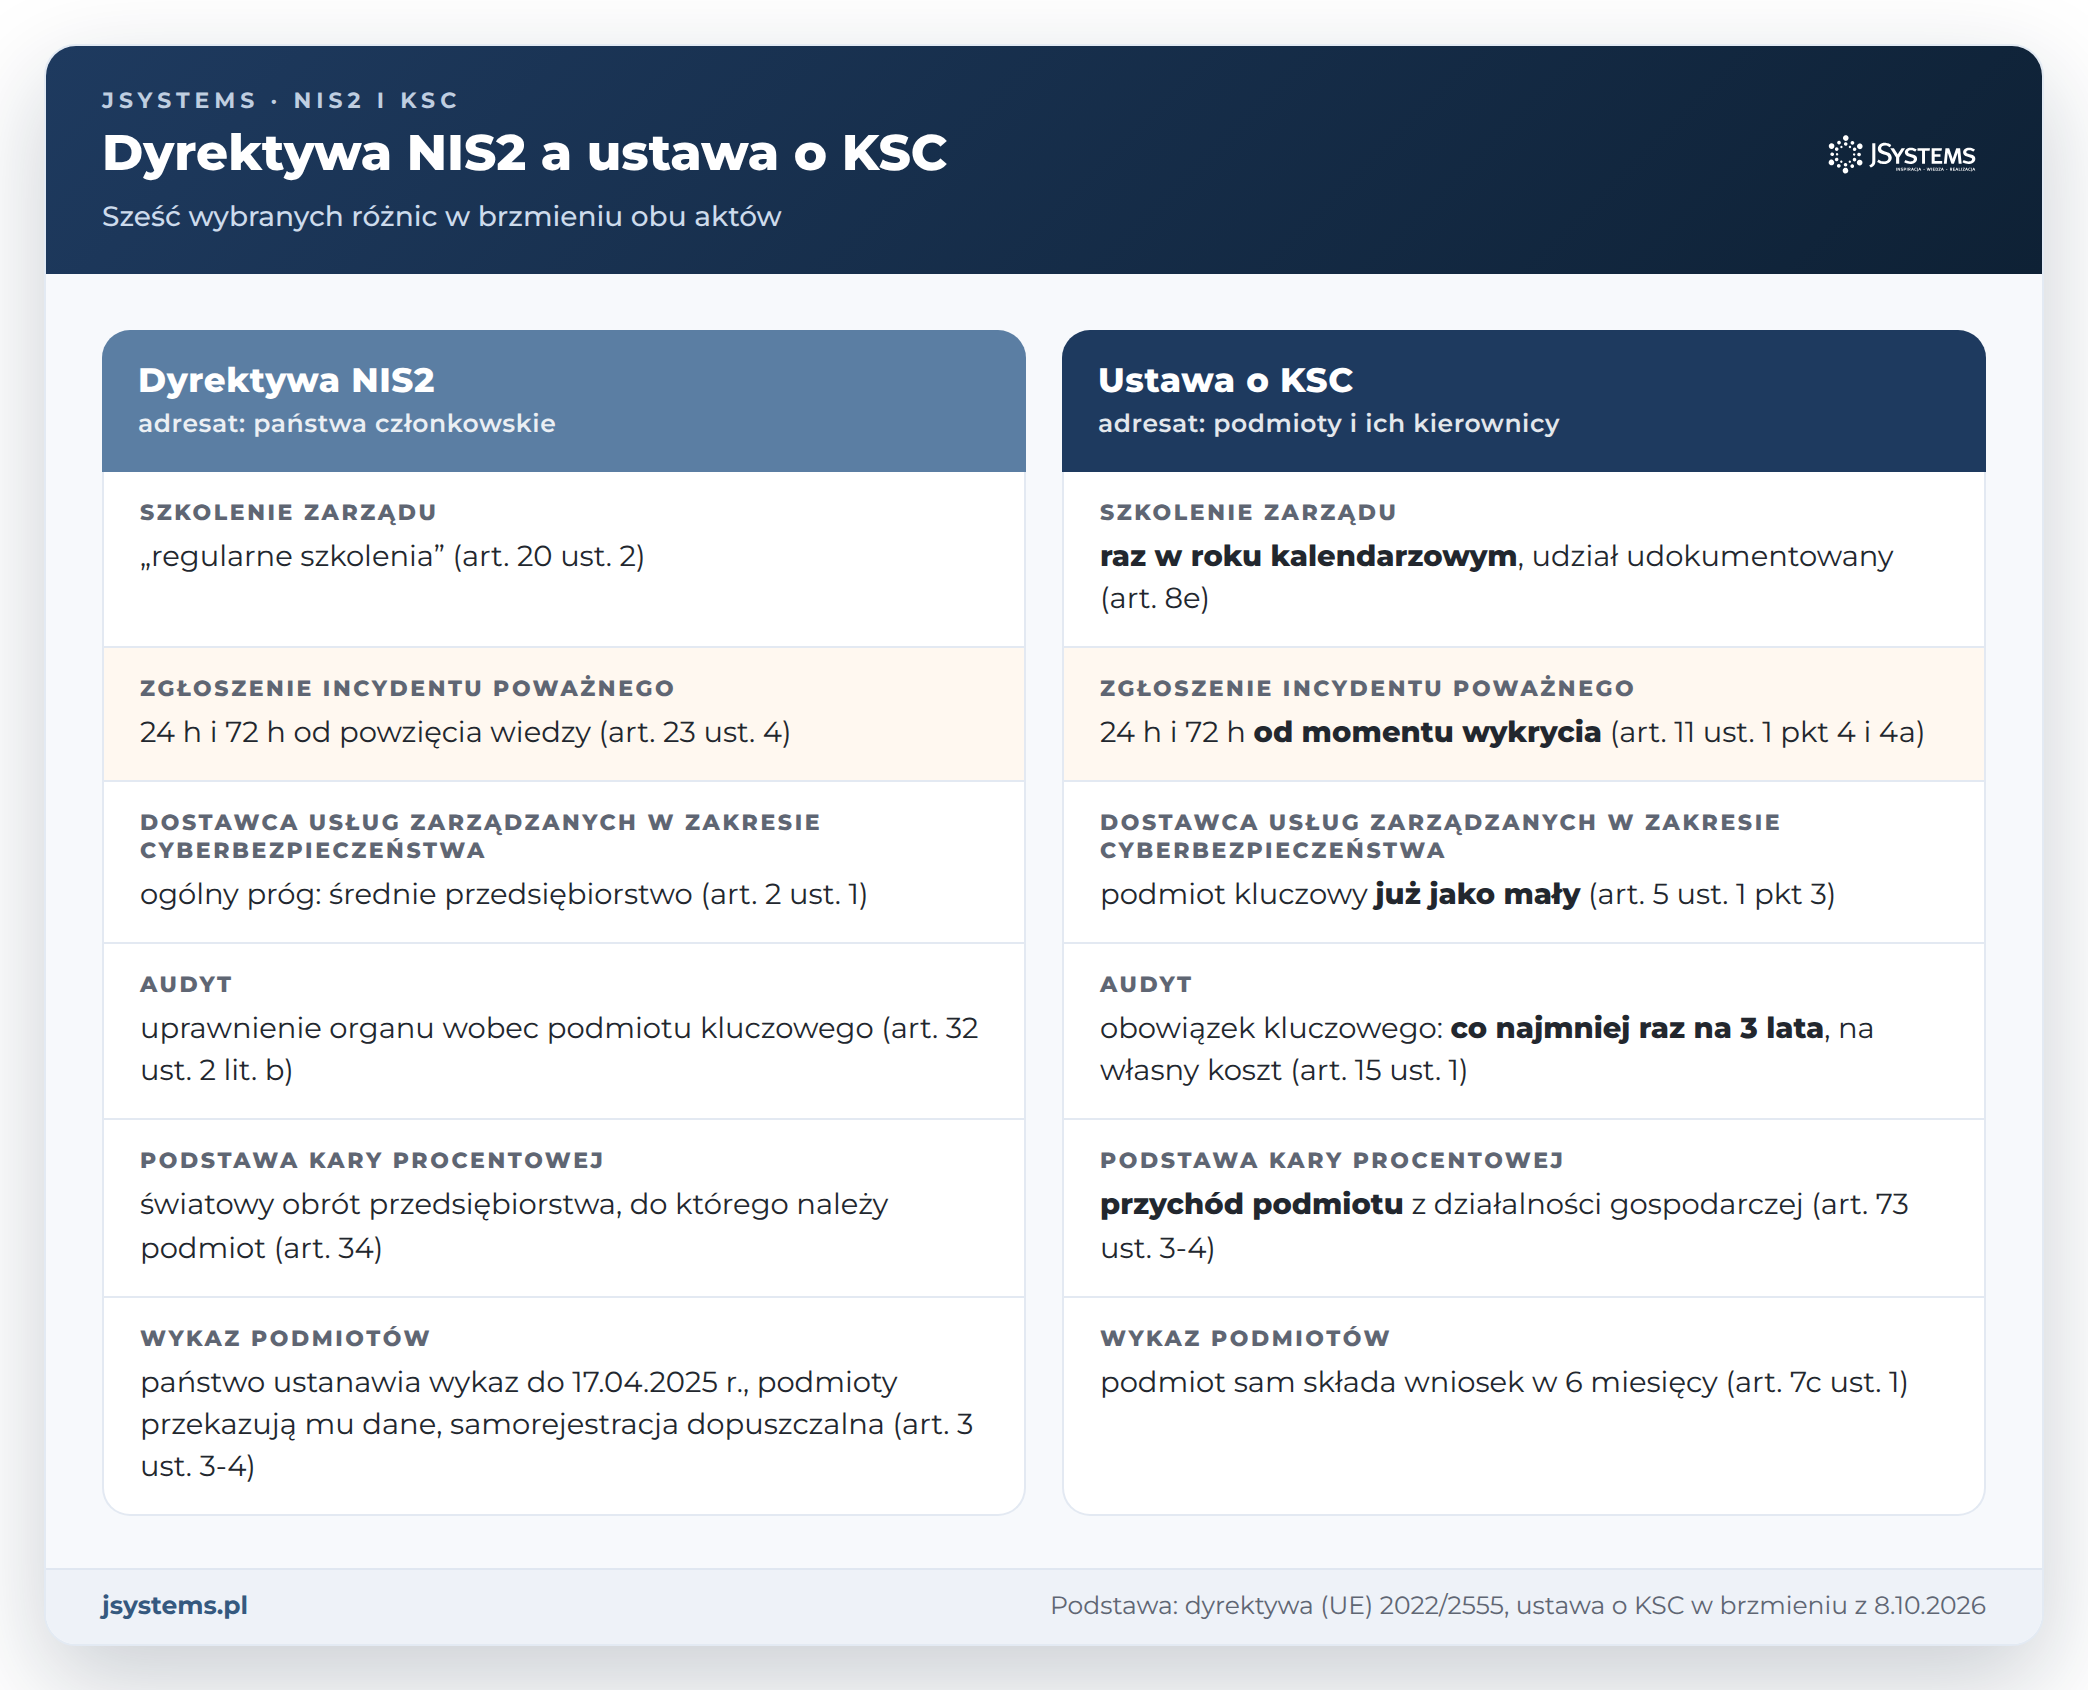Click 'światowy obrót przedsiębiorstwa' text
Screen dimensions: 2088x1690
pos(381,1204)
